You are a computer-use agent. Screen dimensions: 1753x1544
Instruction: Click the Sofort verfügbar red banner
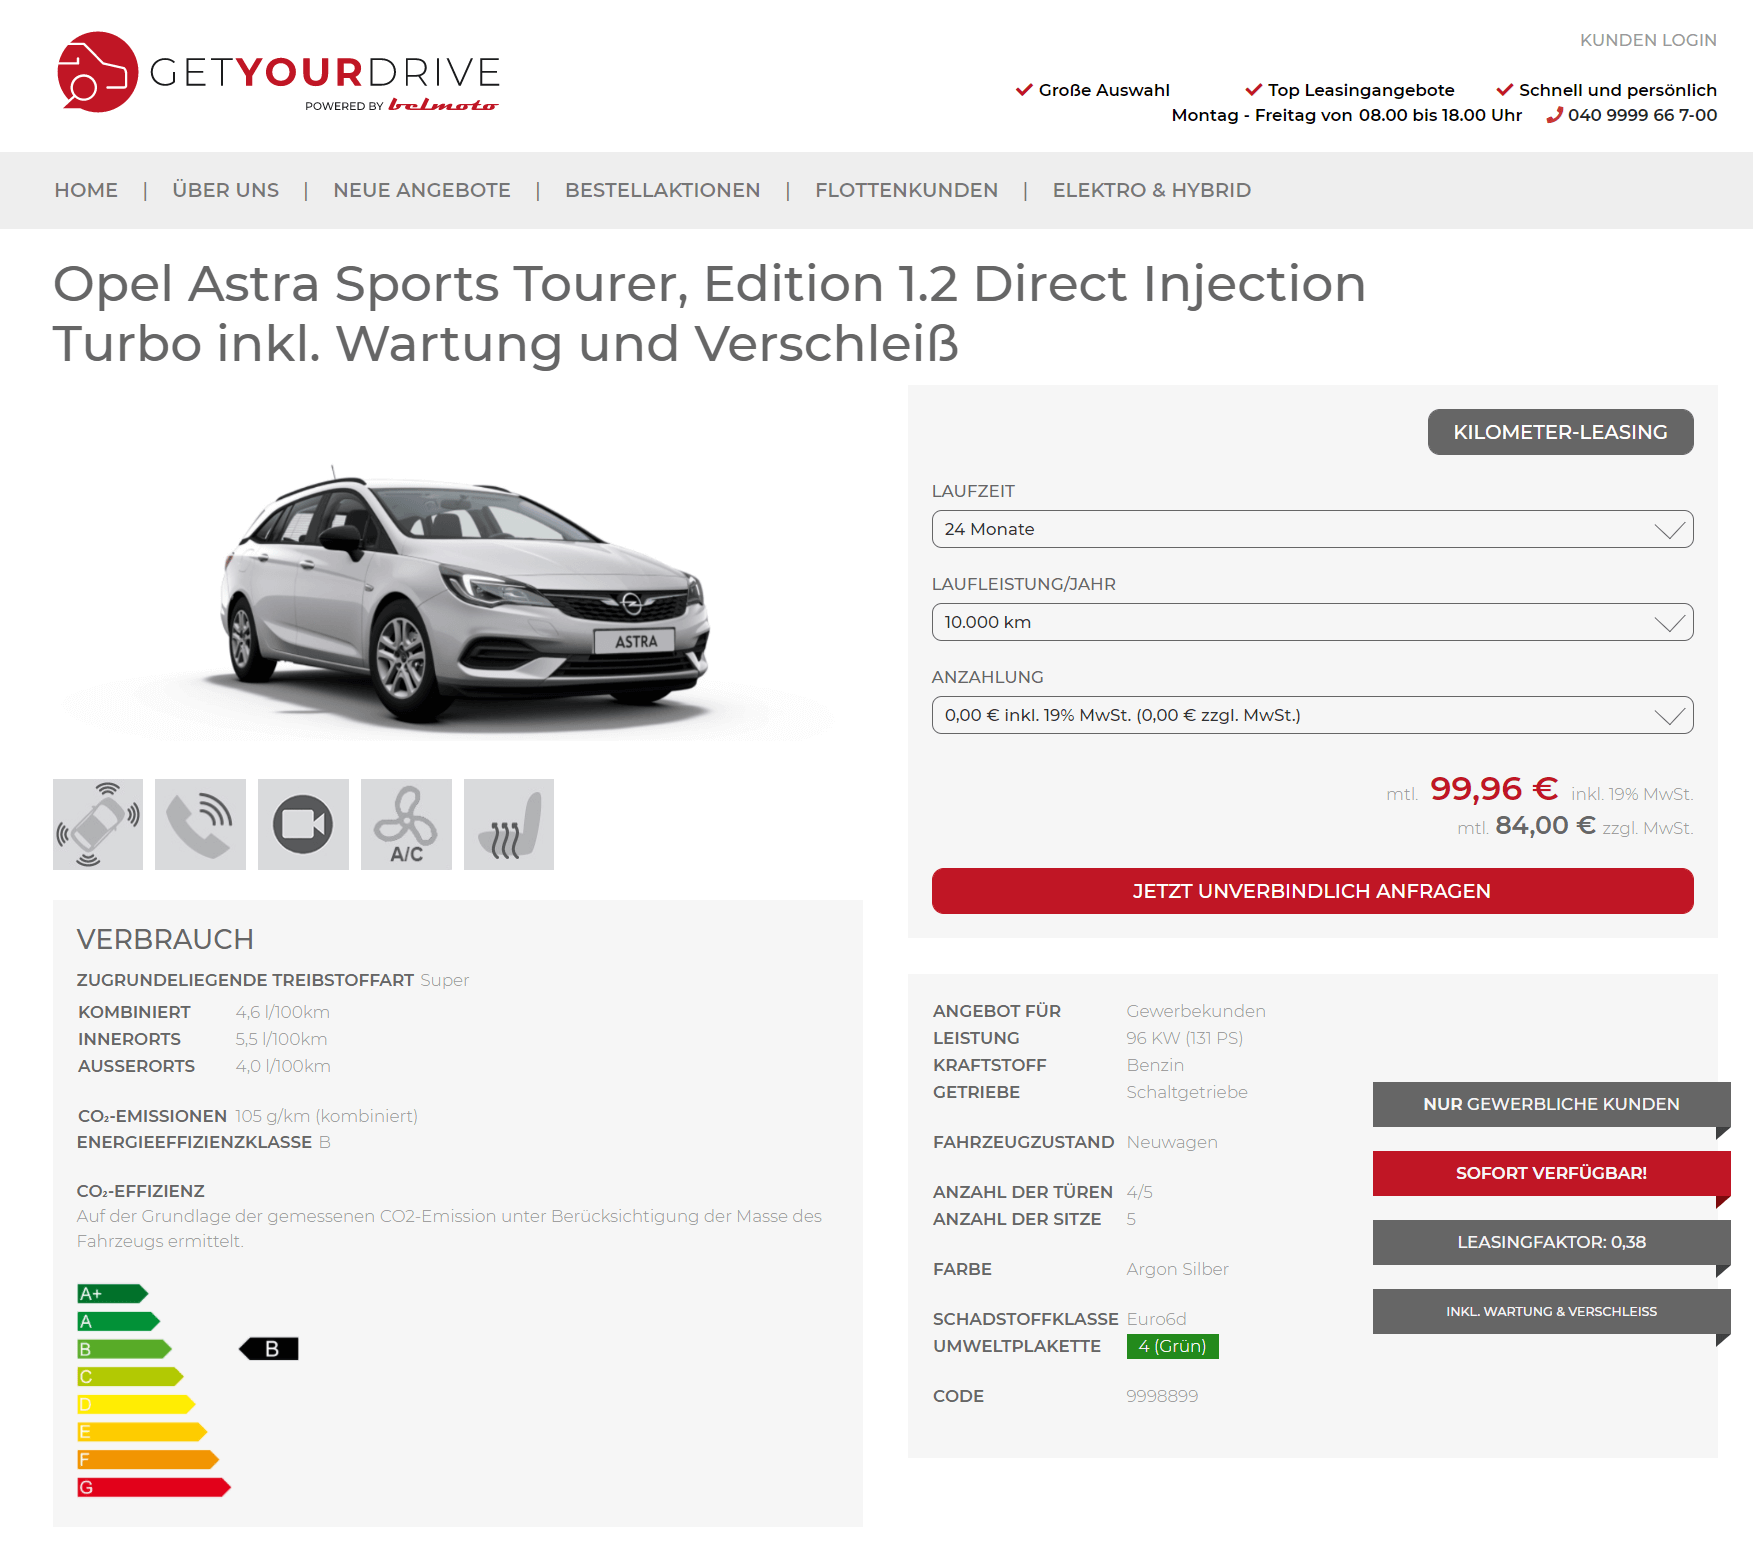[x=1551, y=1173]
